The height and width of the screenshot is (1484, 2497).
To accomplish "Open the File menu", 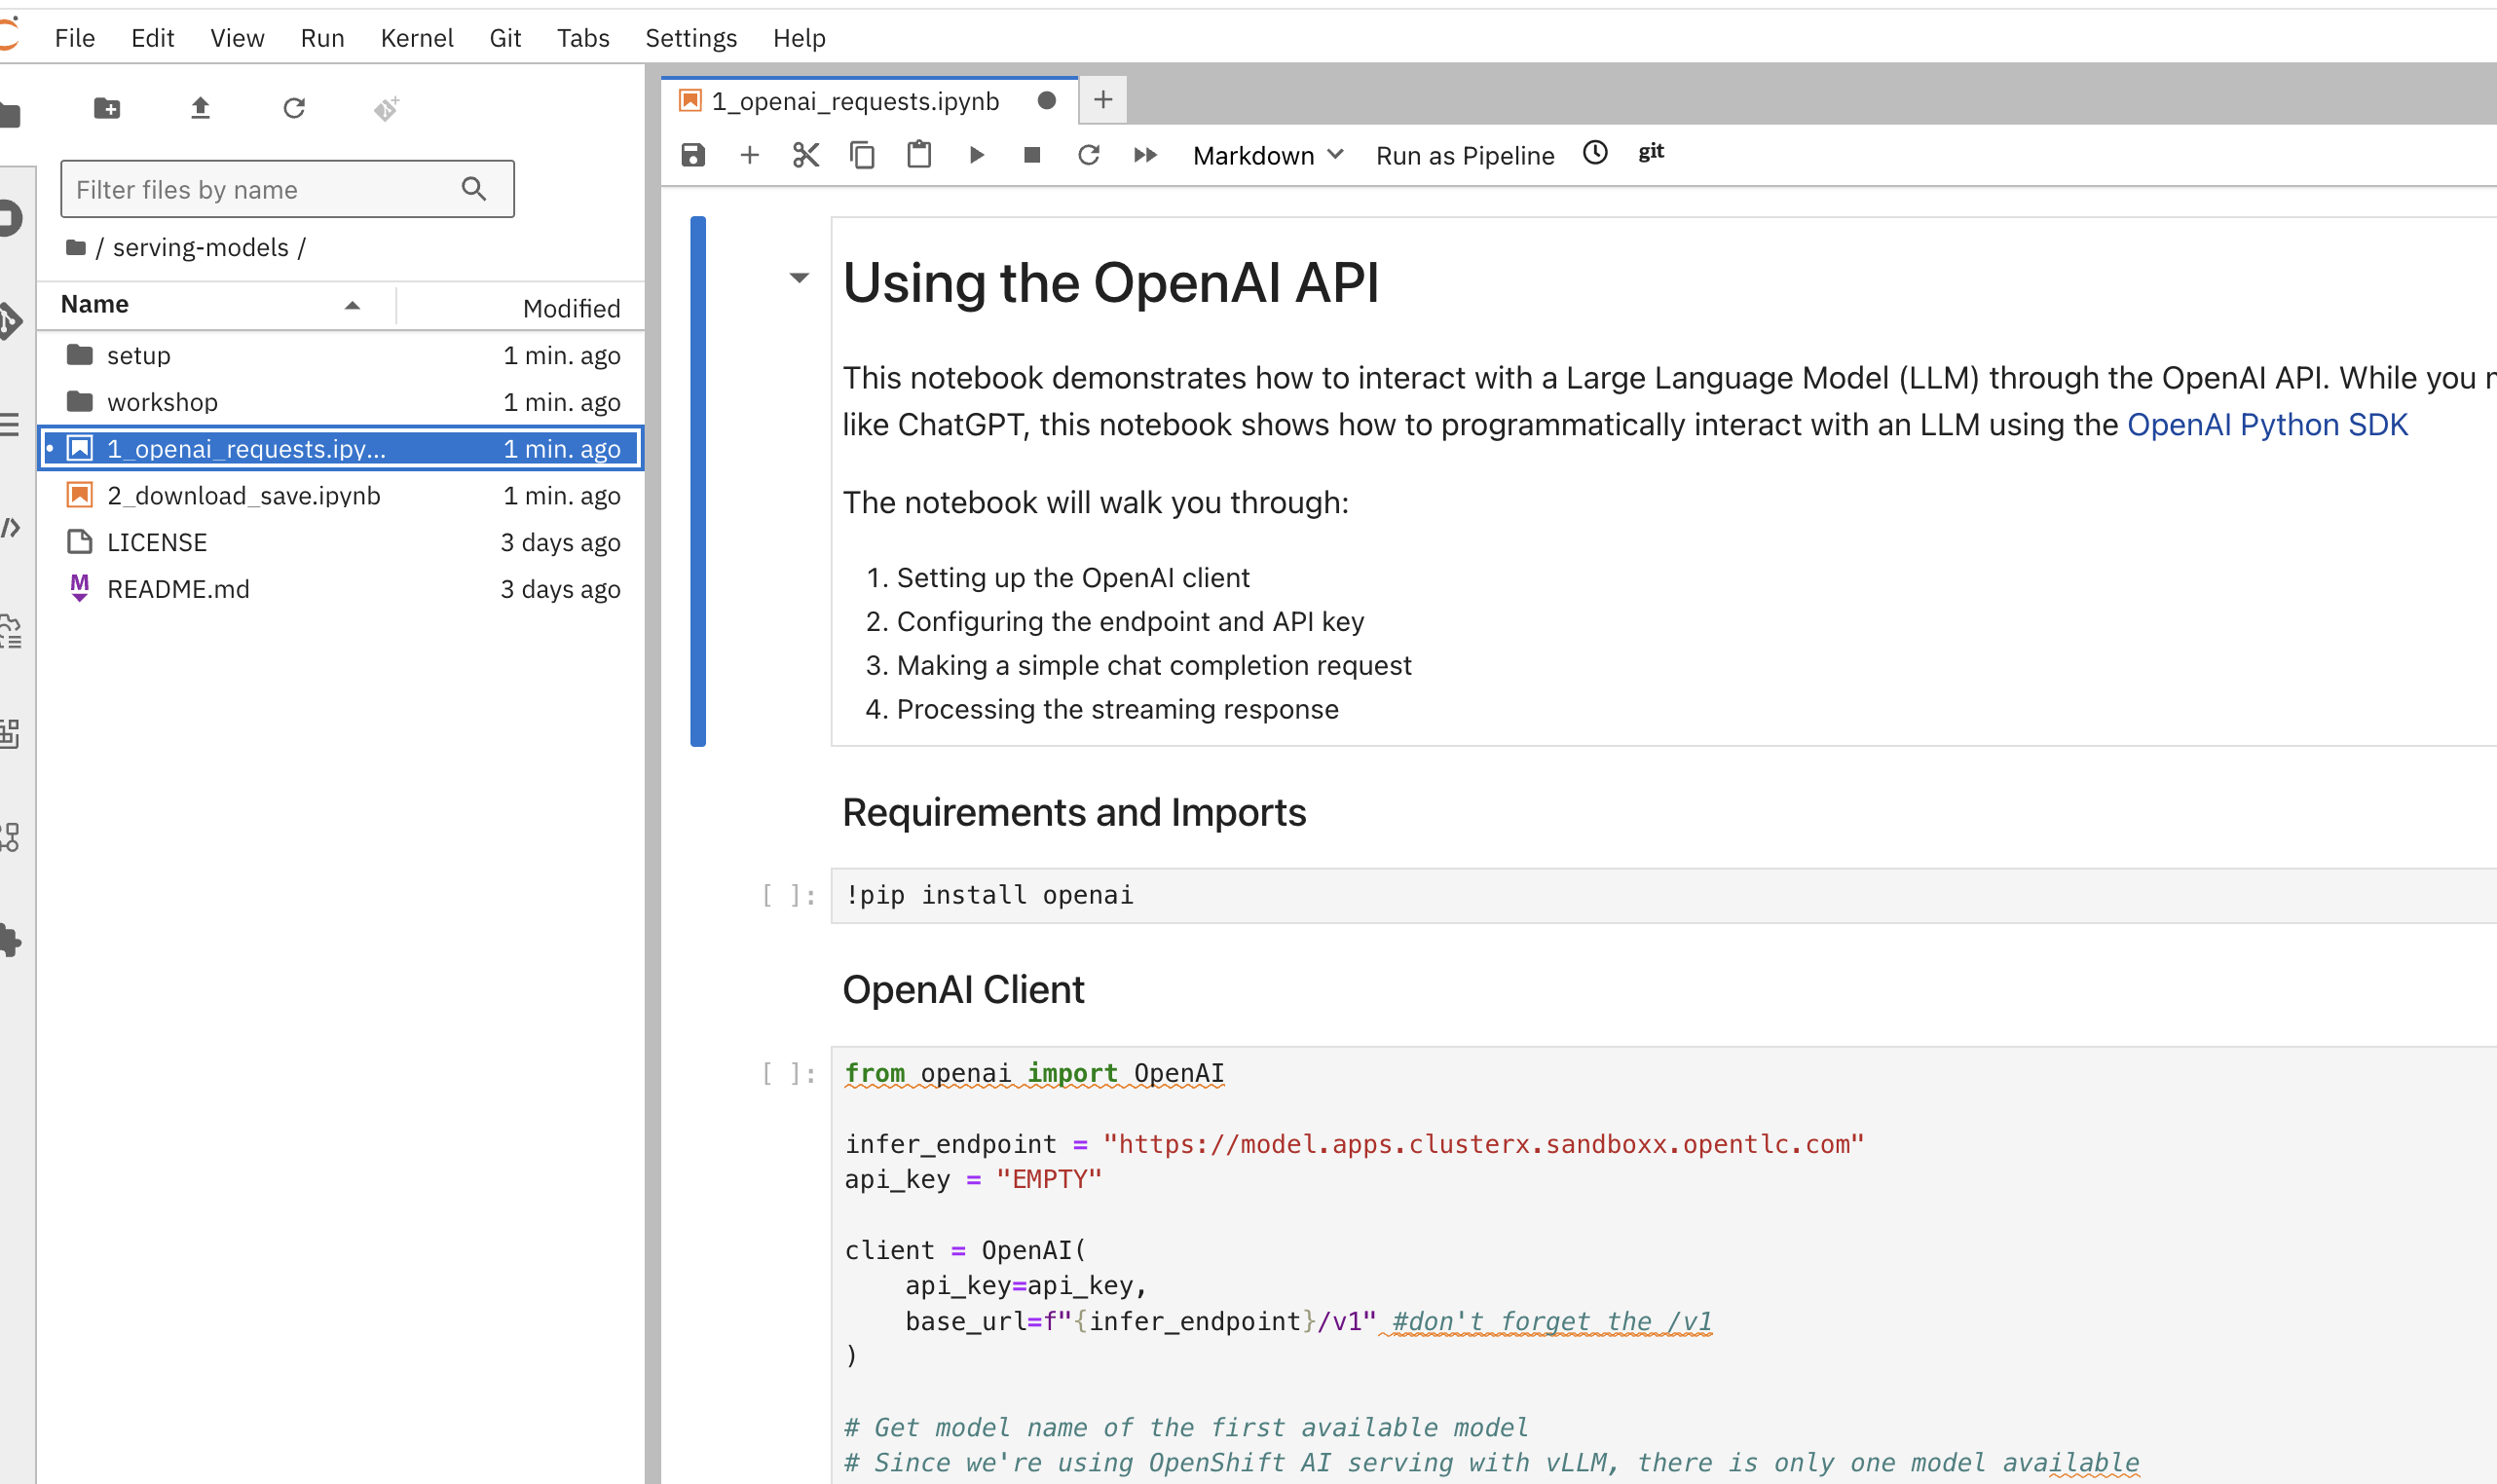I will [x=75, y=38].
